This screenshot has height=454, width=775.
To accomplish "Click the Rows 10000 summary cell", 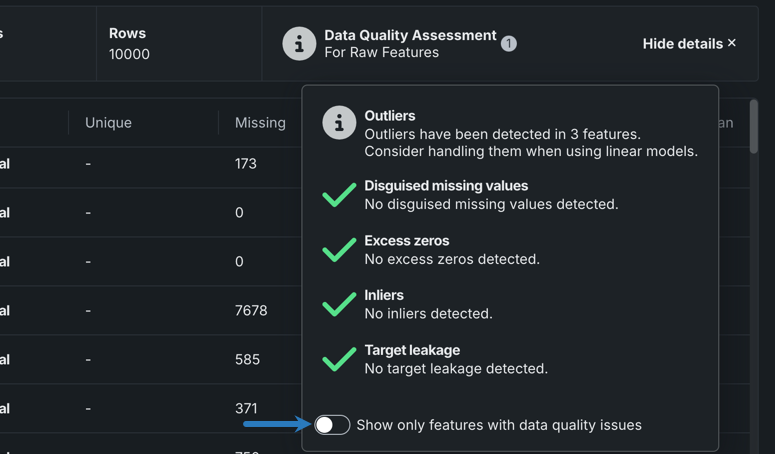I will coord(130,44).
